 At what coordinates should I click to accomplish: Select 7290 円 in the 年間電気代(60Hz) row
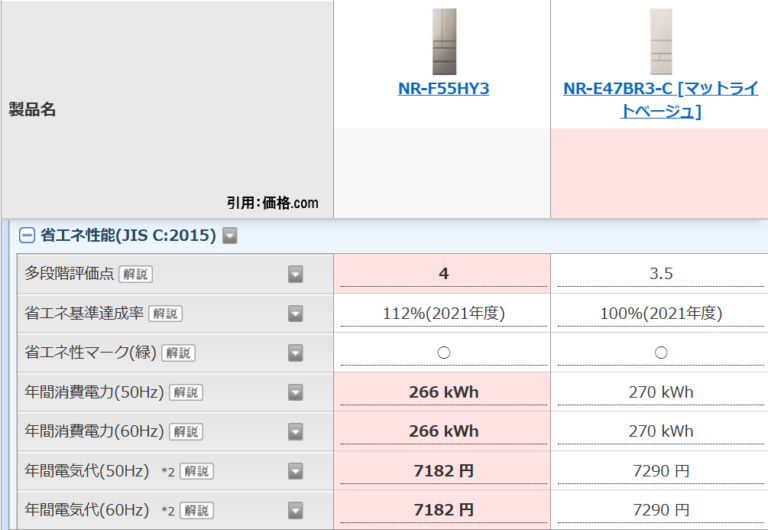pyautogui.click(x=659, y=510)
